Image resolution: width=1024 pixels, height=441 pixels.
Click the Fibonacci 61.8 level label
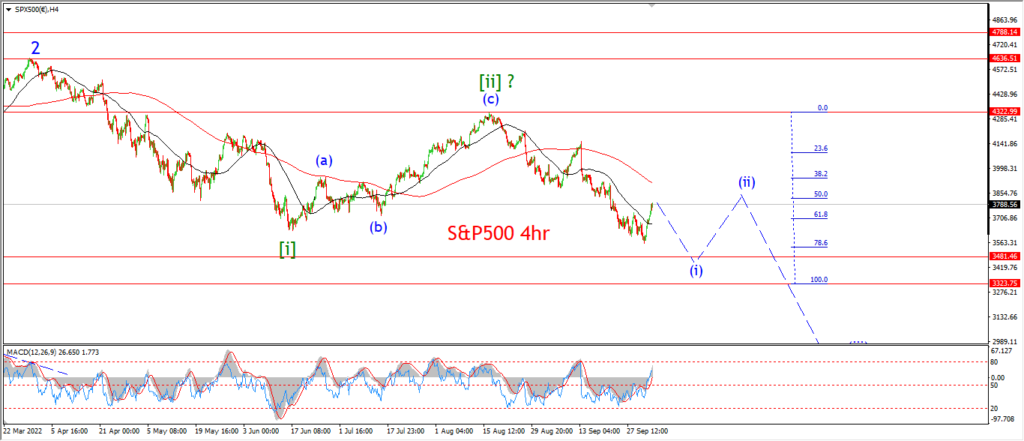coord(821,214)
